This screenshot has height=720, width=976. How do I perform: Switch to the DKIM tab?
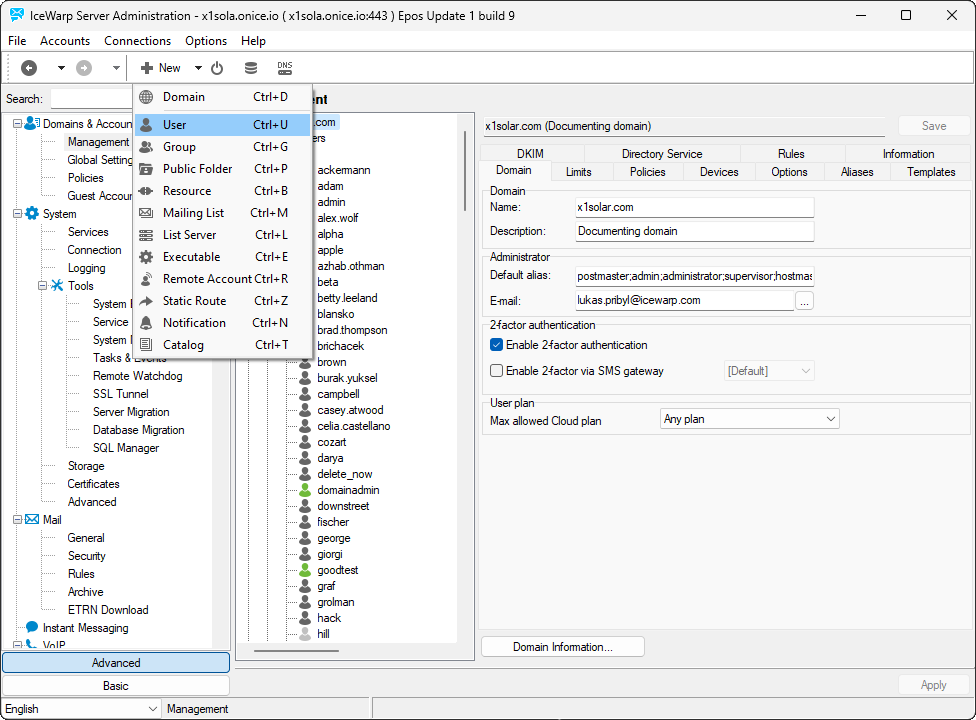tap(530, 154)
